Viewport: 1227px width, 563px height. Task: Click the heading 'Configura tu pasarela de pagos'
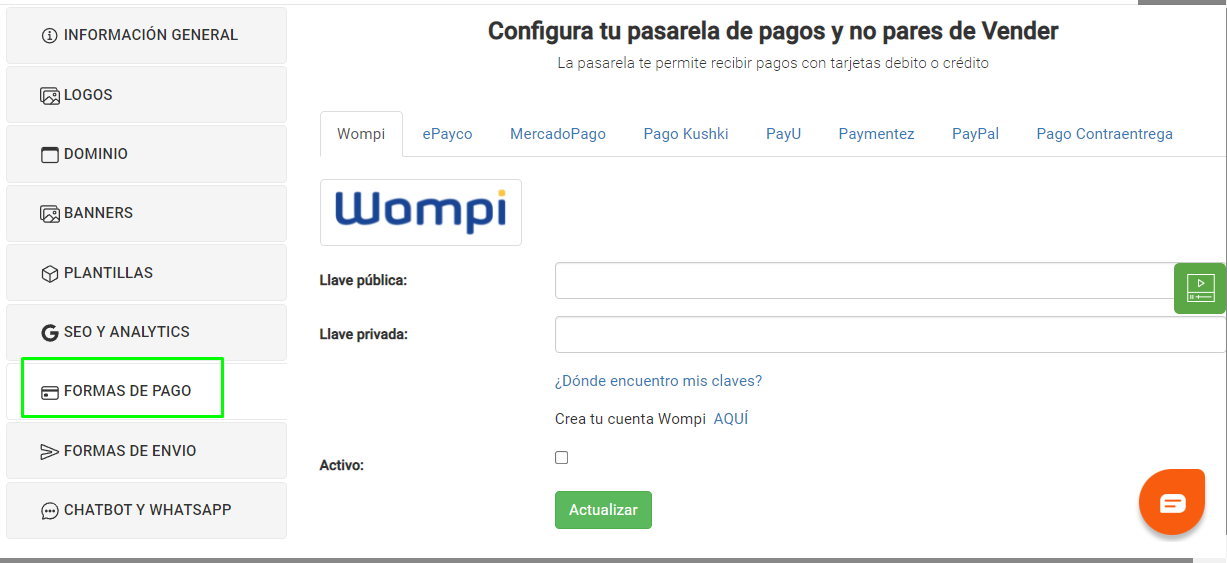pos(773,31)
